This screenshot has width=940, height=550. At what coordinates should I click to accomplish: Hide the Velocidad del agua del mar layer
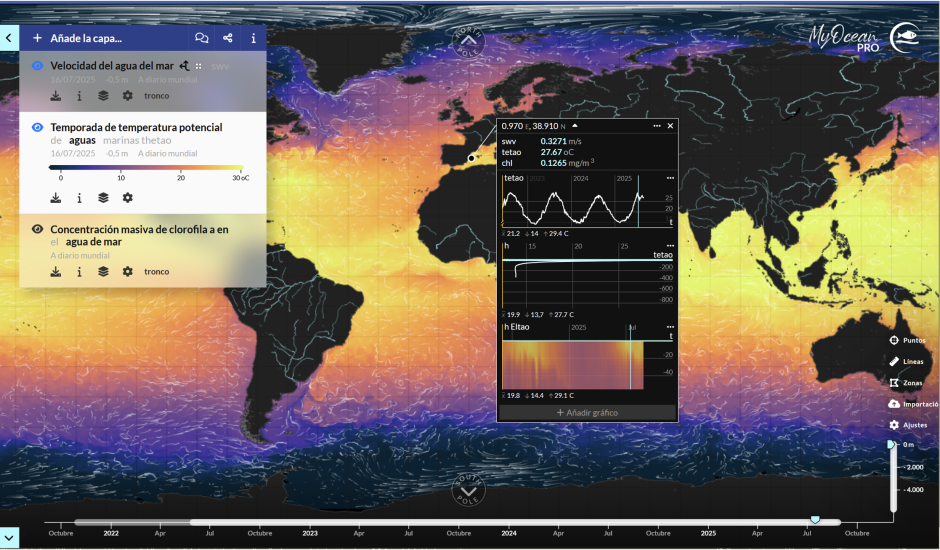click(x=37, y=66)
